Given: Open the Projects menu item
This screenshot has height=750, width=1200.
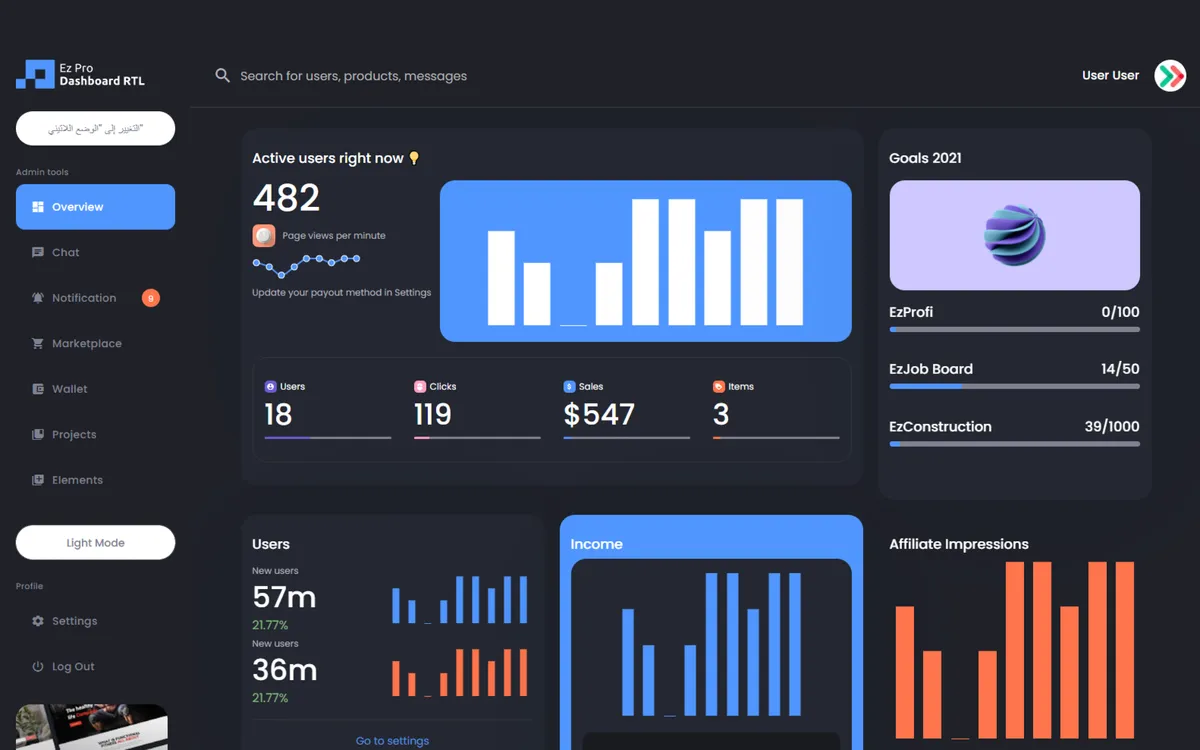Looking at the screenshot, I should tap(95, 434).
